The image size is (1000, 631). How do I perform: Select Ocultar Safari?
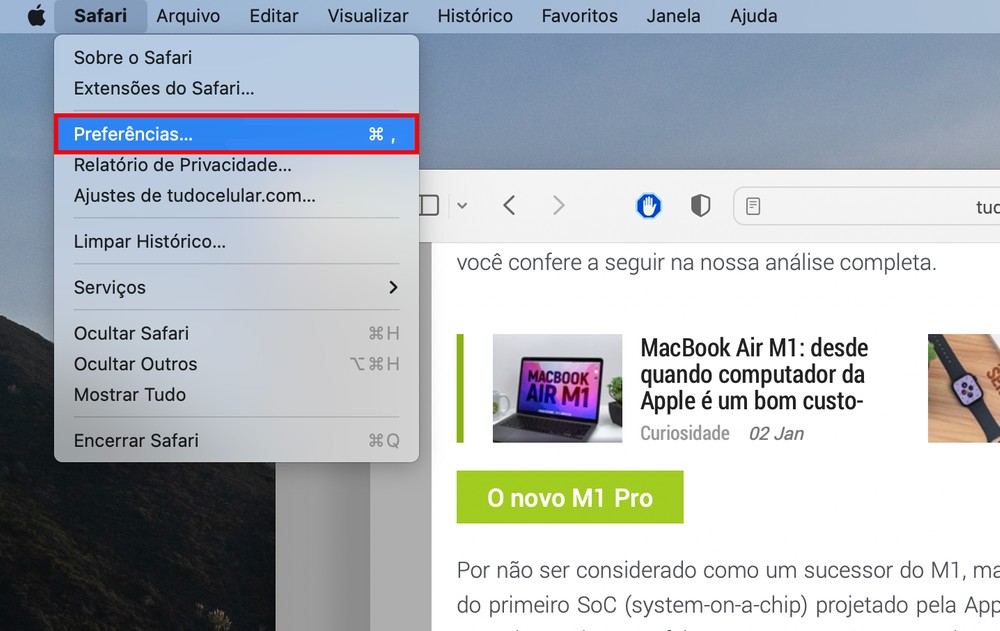pos(237,333)
